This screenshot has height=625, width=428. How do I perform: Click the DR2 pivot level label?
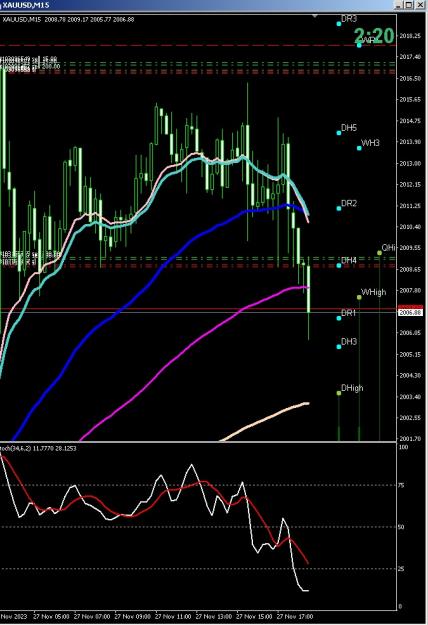tap(349, 204)
